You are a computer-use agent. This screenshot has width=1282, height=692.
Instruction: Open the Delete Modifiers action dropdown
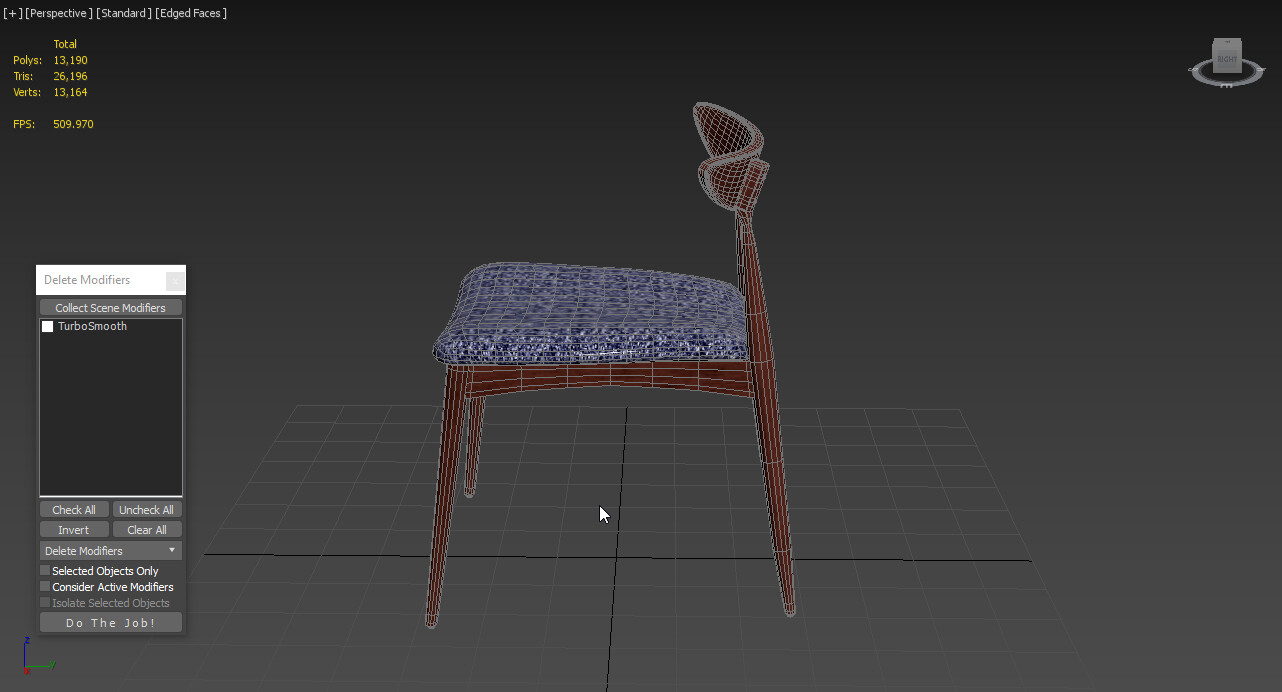point(110,550)
